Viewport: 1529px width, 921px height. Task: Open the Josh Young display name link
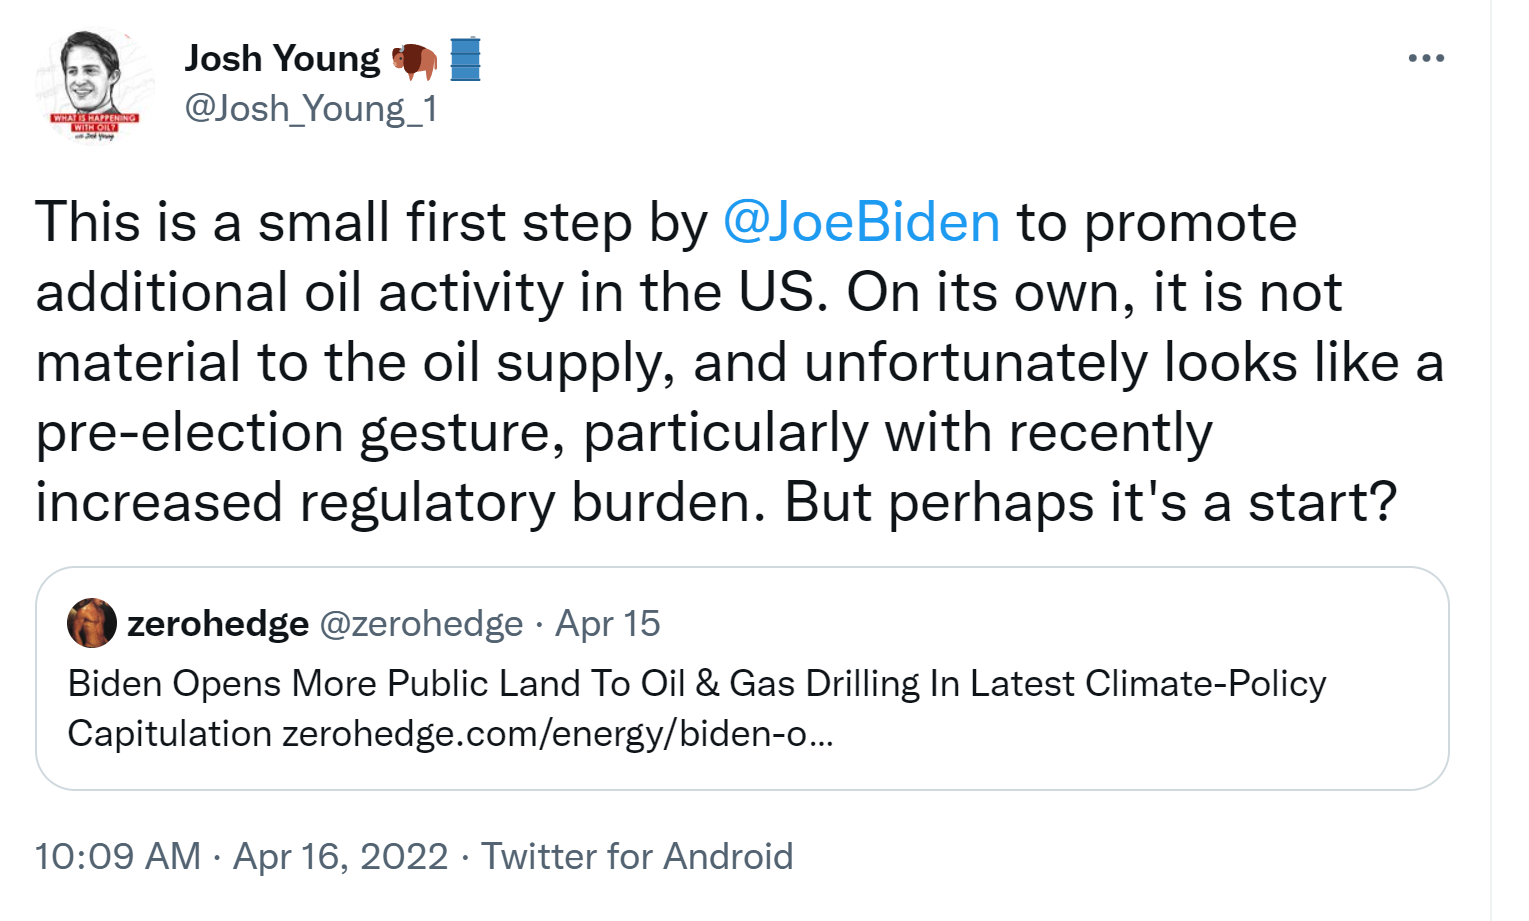coord(282,59)
